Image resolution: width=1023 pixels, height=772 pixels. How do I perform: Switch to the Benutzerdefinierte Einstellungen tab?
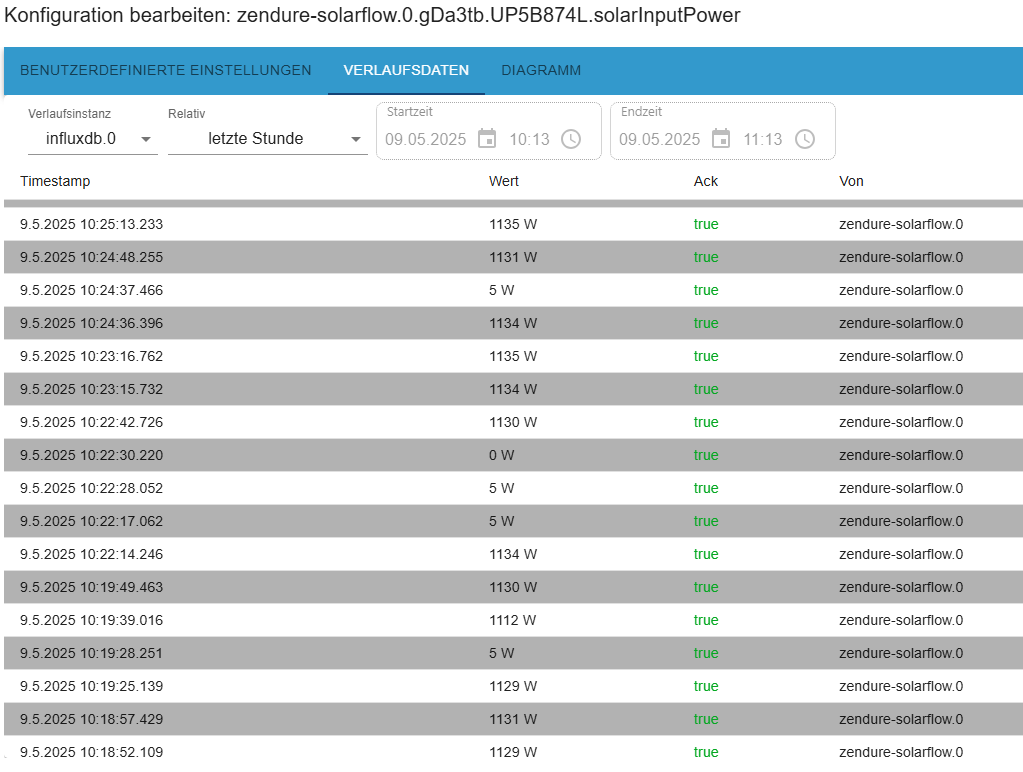pos(166,70)
